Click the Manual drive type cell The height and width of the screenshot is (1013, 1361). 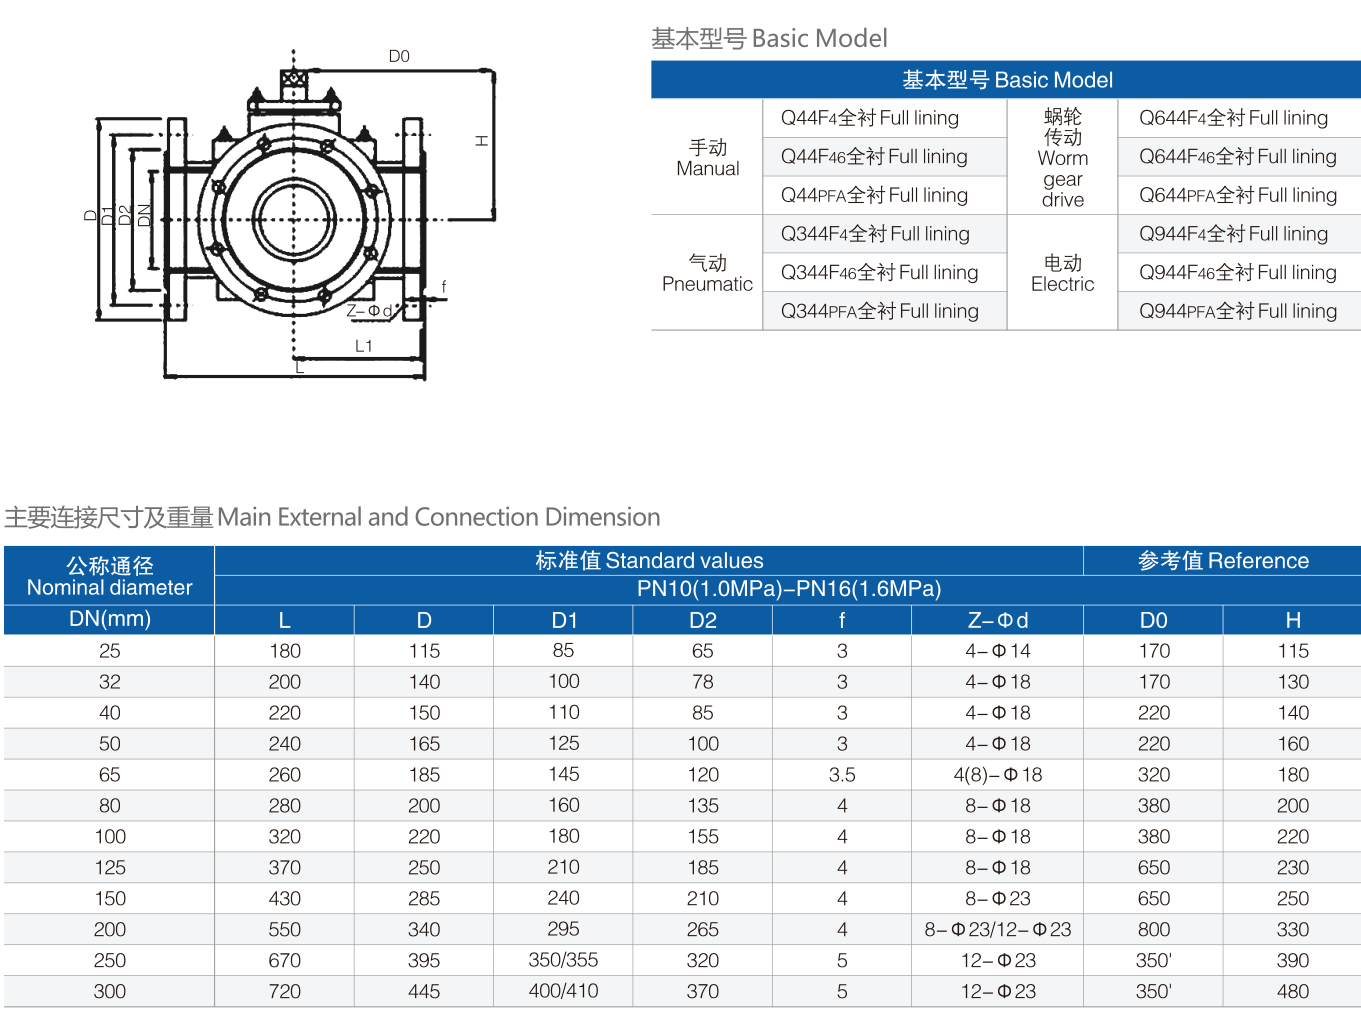point(707,158)
